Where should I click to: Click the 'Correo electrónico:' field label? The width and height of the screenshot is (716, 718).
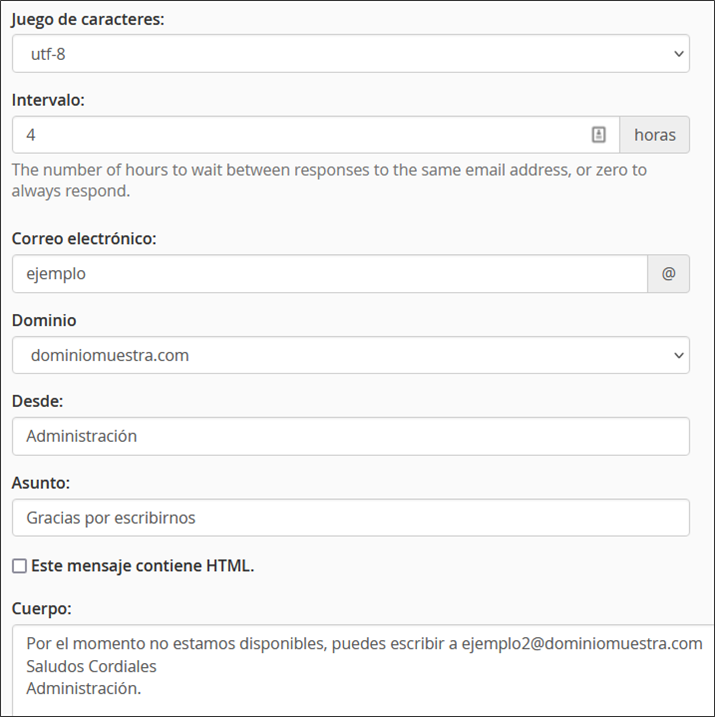[x=84, y=238]
